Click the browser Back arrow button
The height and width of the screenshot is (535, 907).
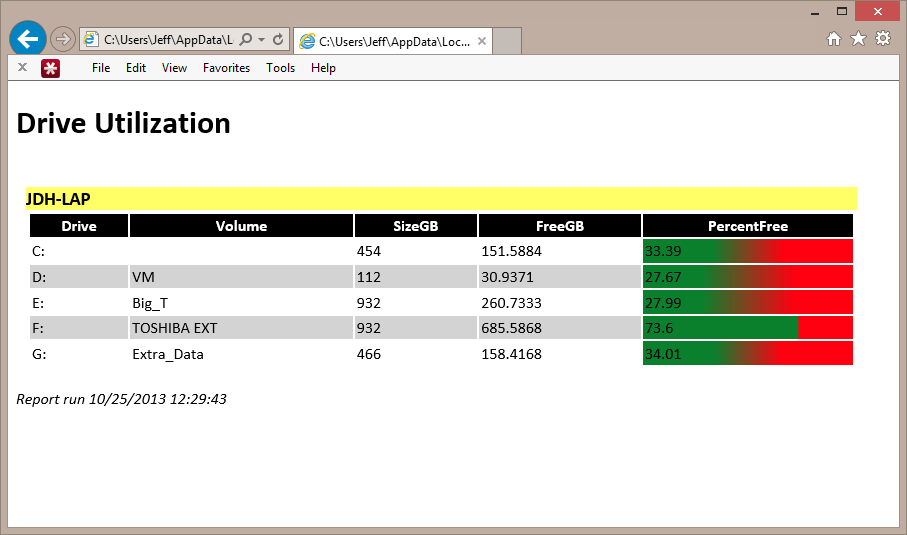pyautogui.click(x=28, y=39)
